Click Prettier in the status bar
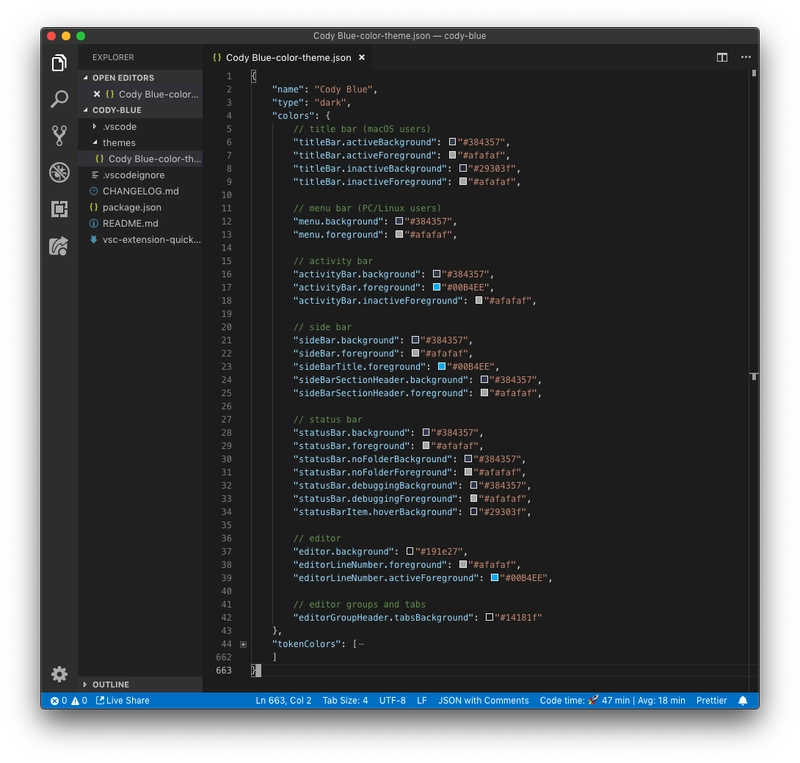This screenshot has height=763, width=800. (711, 701)
